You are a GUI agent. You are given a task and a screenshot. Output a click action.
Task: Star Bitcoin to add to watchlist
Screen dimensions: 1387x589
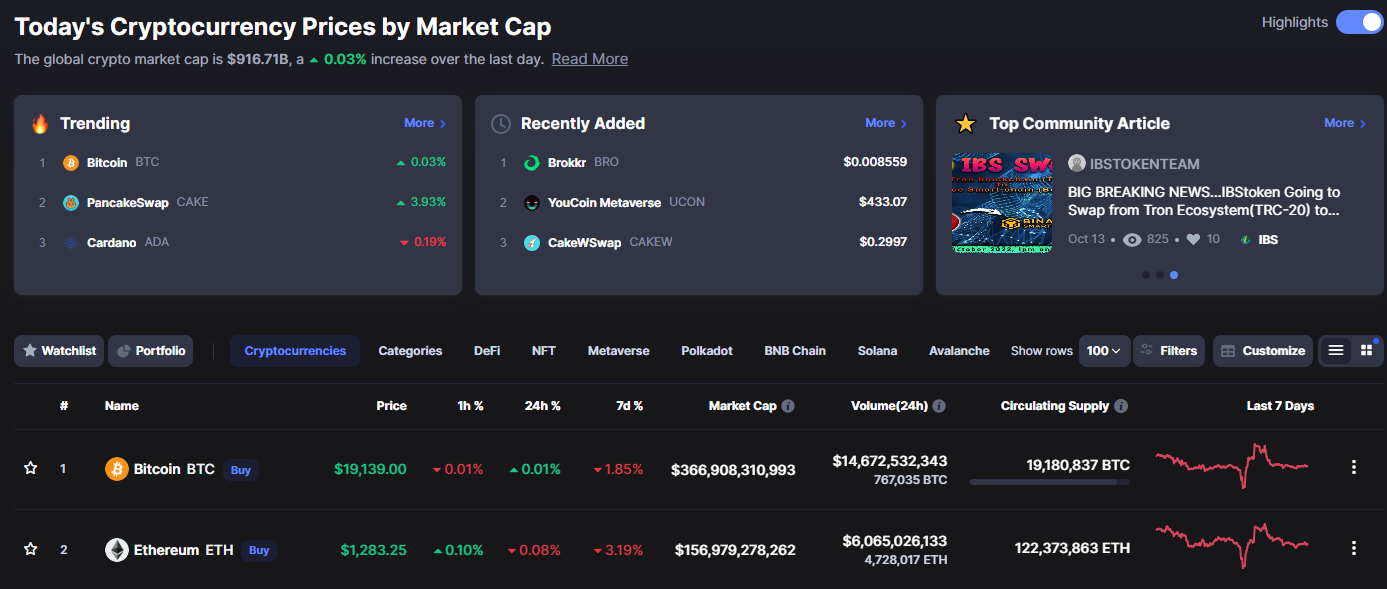(x=30, y=468)
